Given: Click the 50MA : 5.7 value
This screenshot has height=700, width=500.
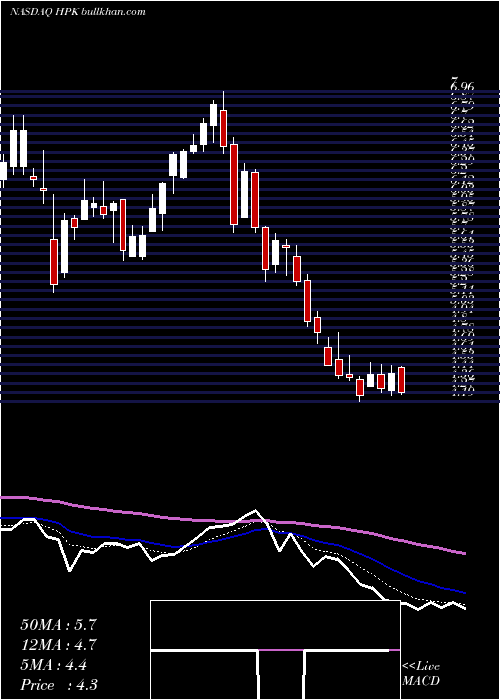Looking at the screenshot, I should tap(58, 625).
